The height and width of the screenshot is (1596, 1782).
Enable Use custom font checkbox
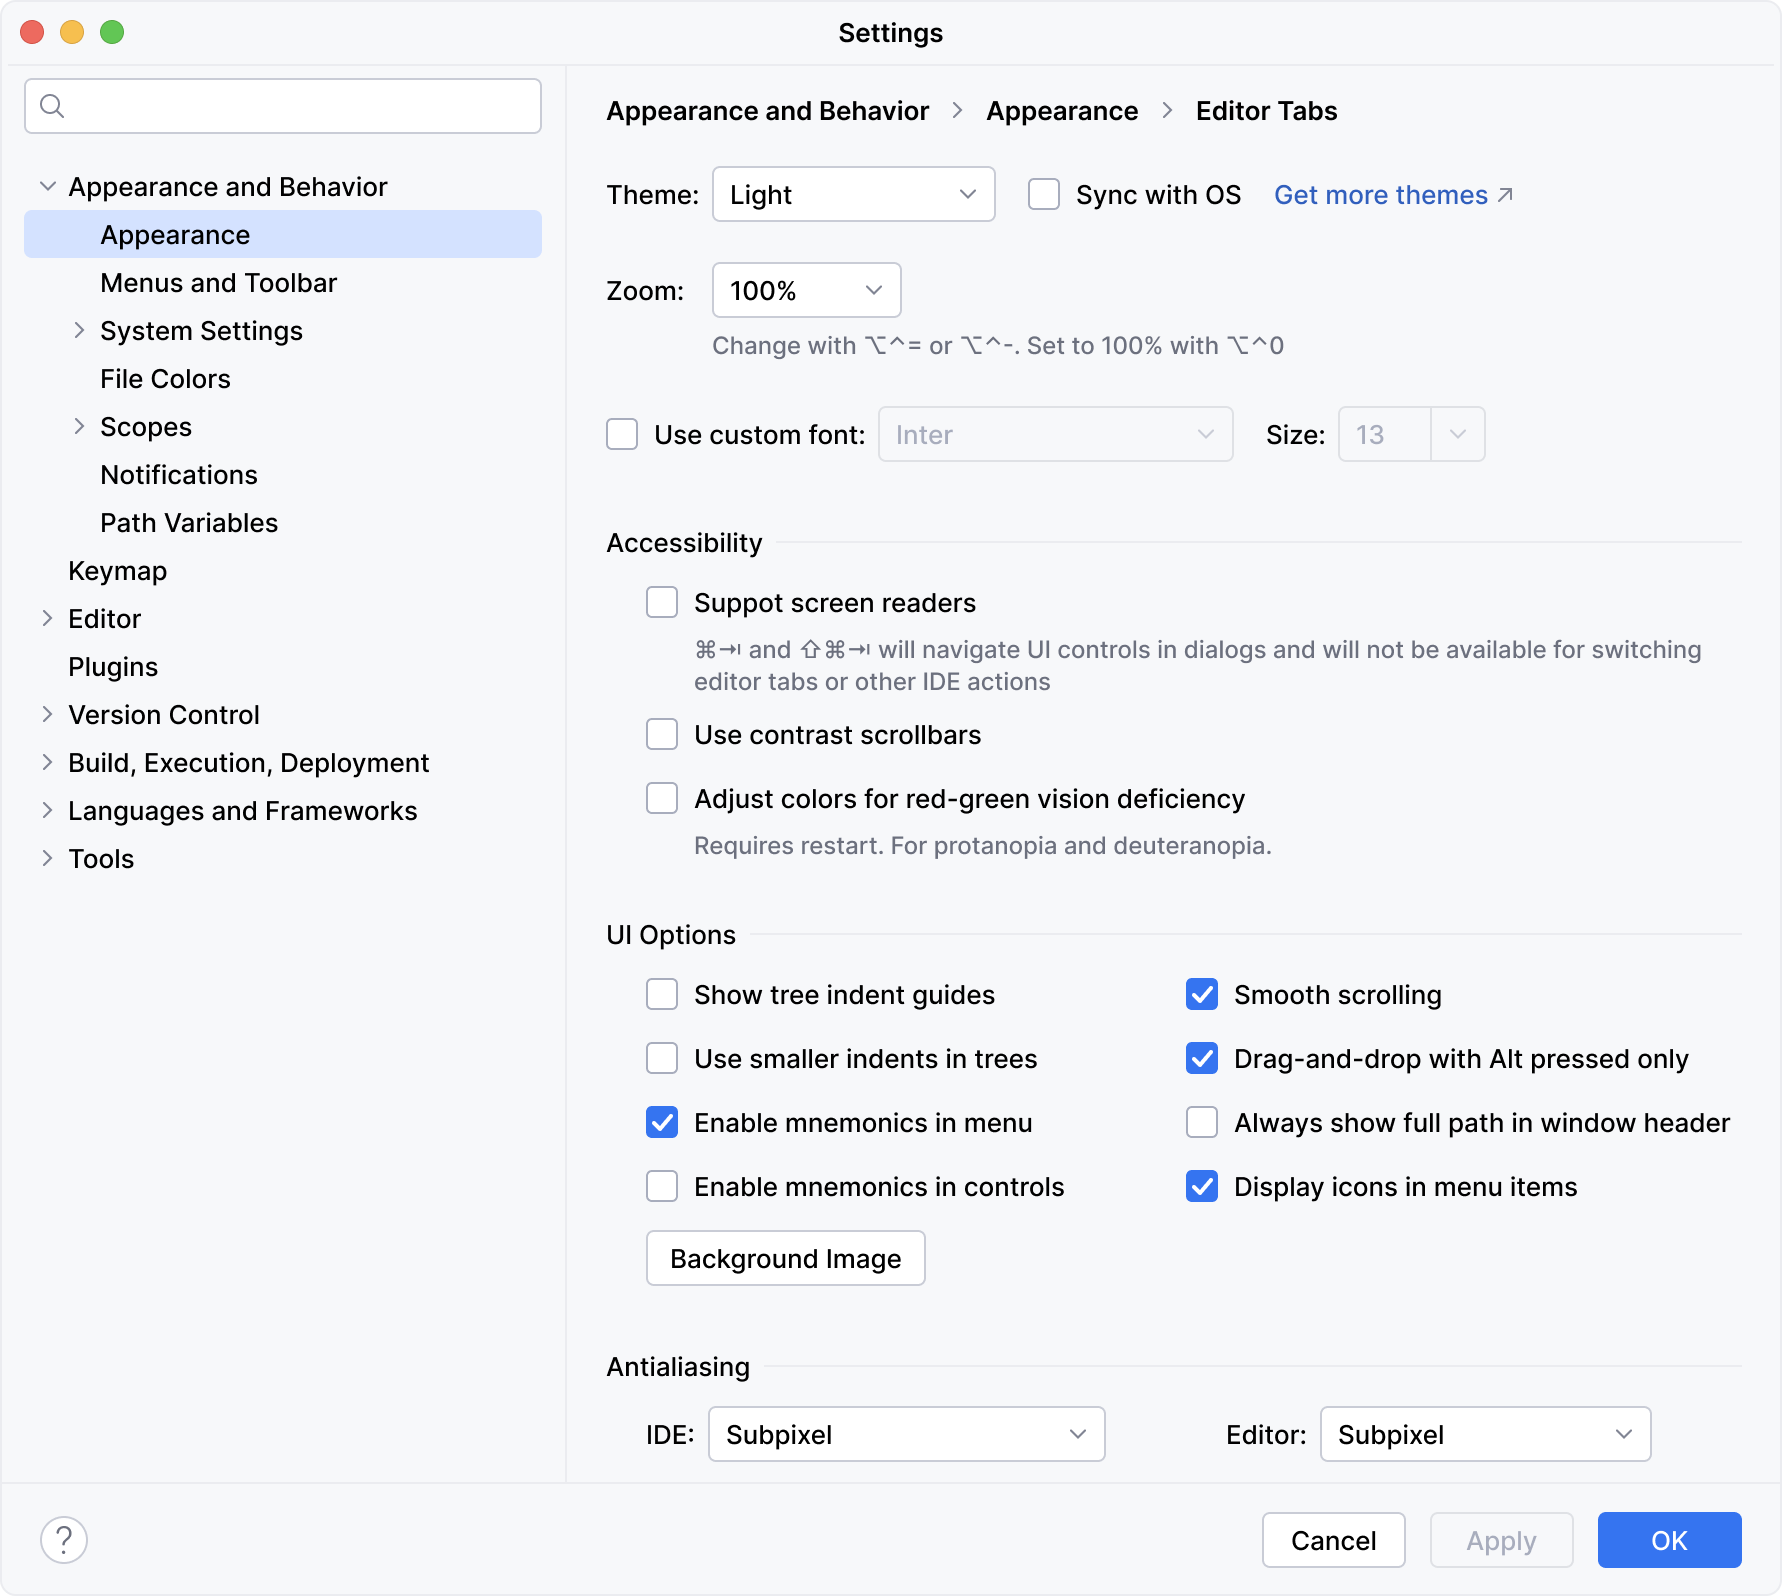coord(622,434)
